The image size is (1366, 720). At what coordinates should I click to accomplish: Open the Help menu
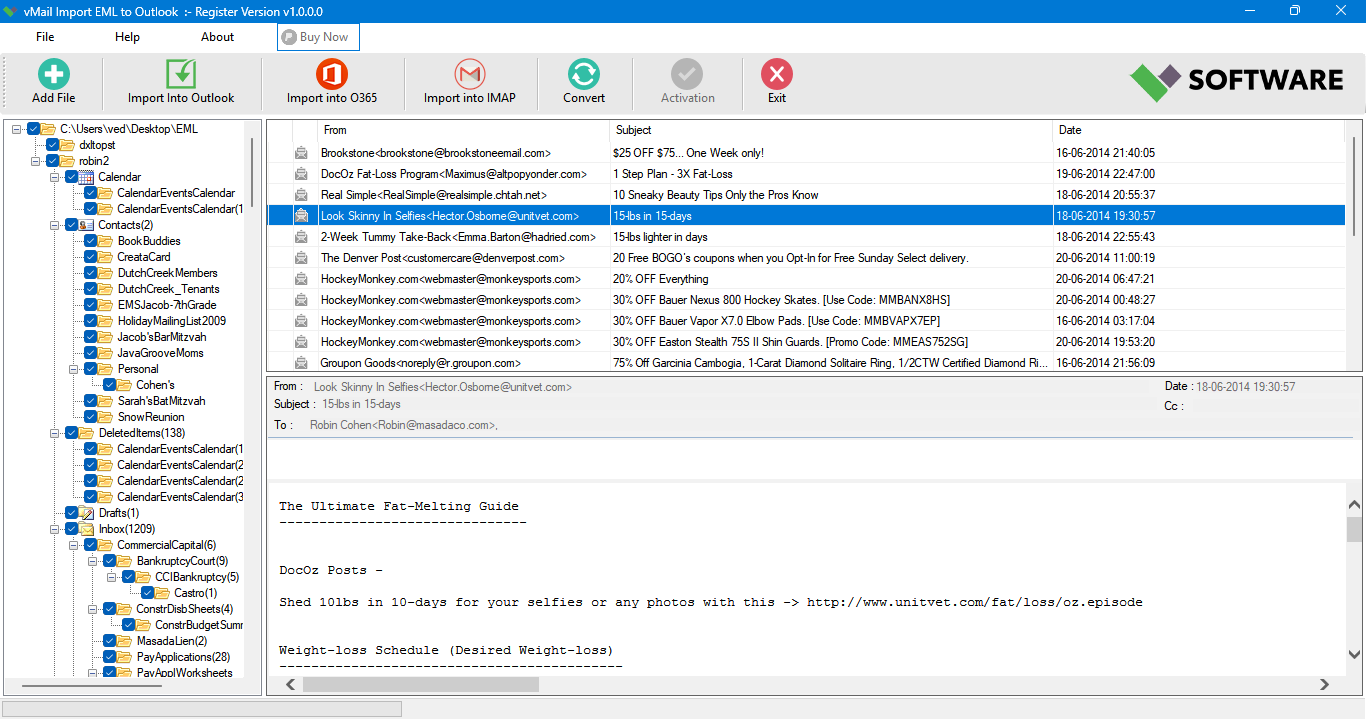coord(127,37)
